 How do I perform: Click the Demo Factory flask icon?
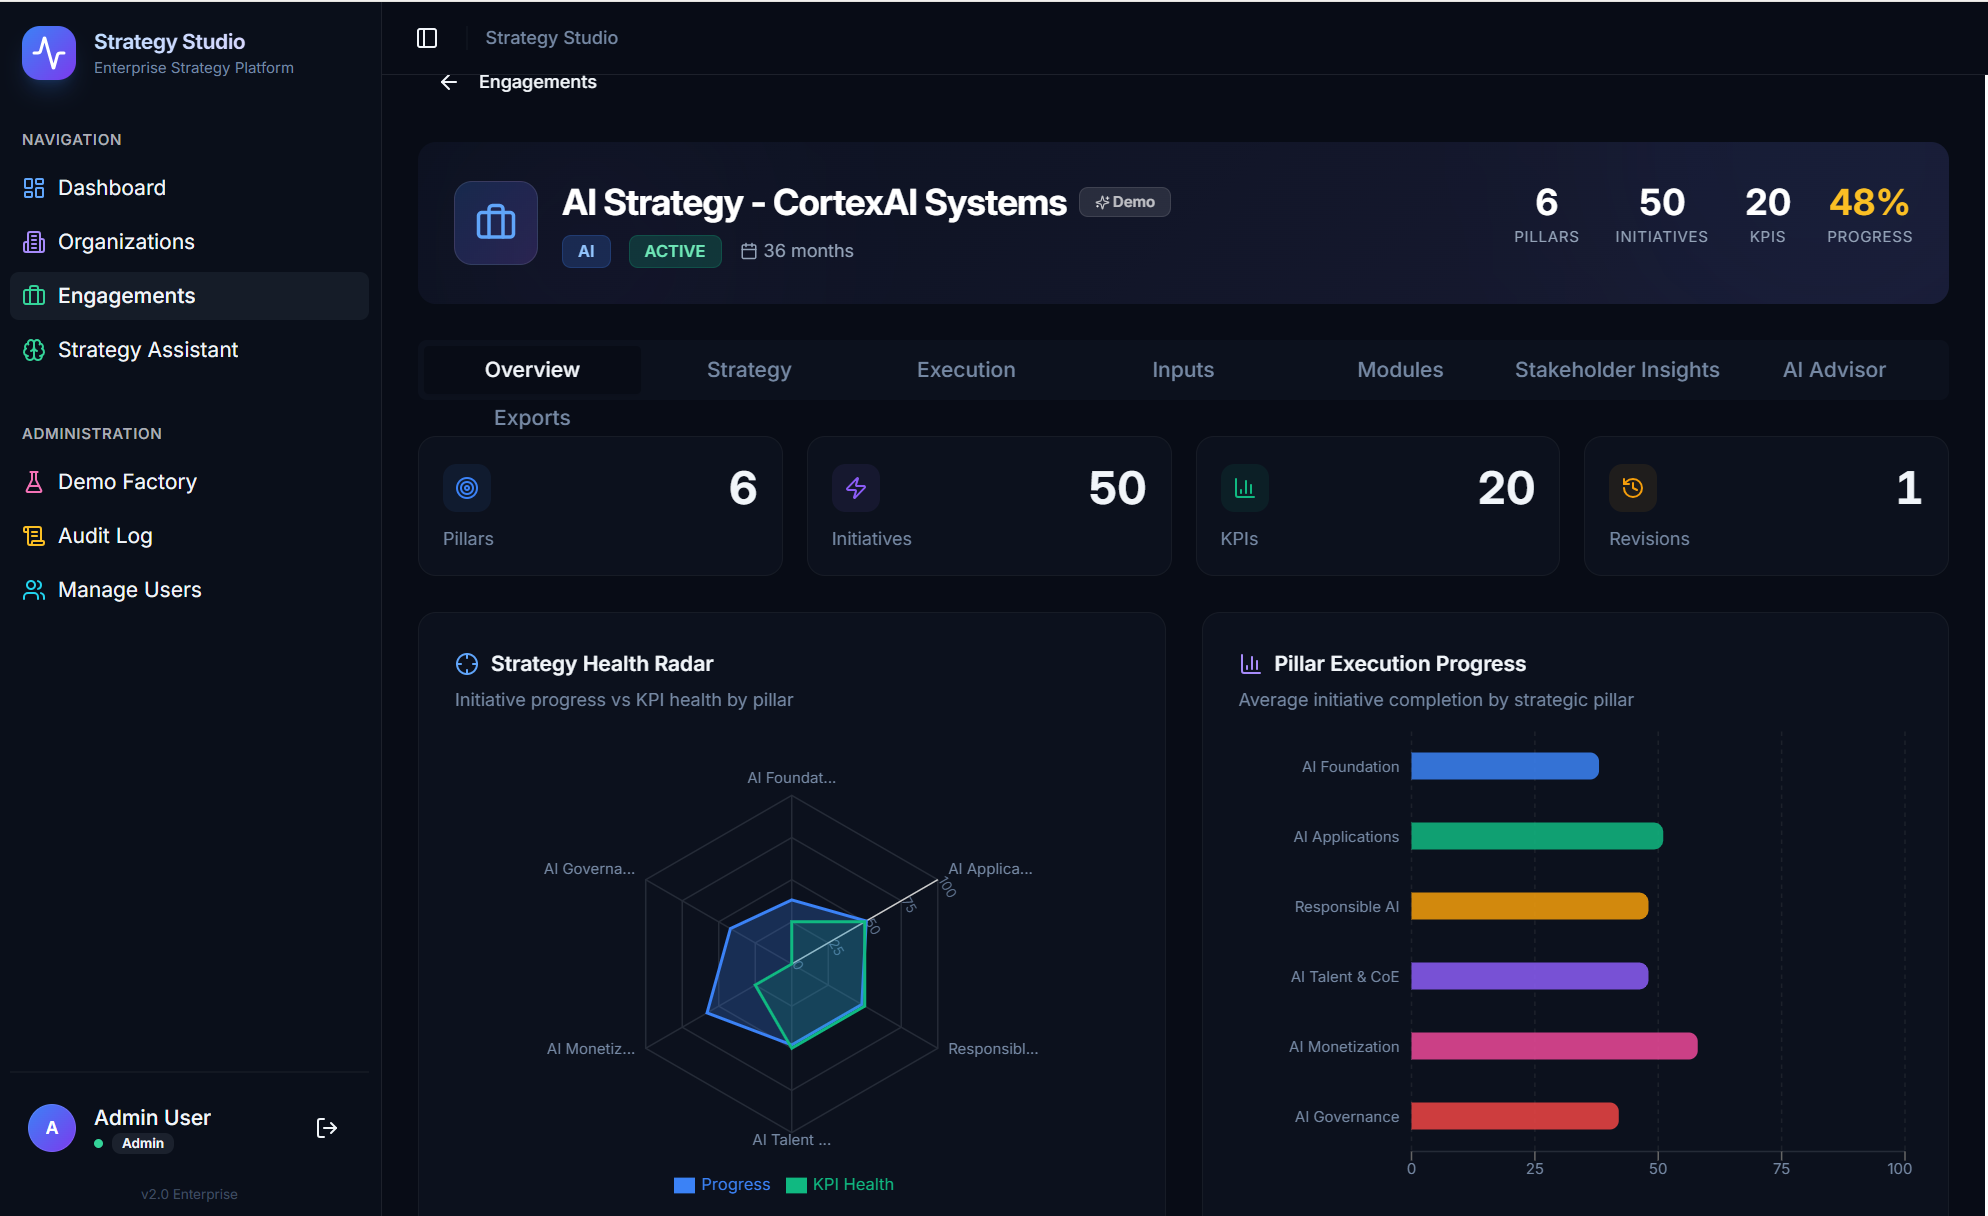34,481
